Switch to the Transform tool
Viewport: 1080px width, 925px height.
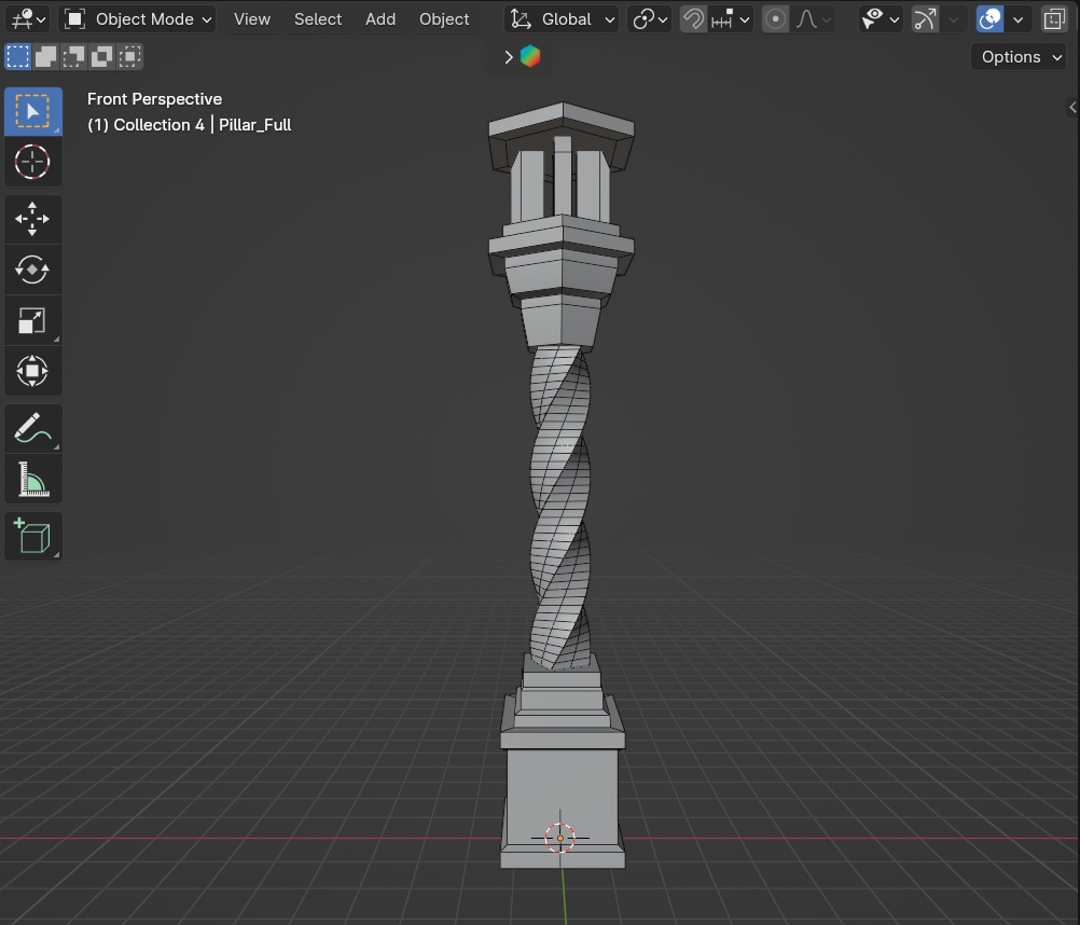[x=32, y=372]
